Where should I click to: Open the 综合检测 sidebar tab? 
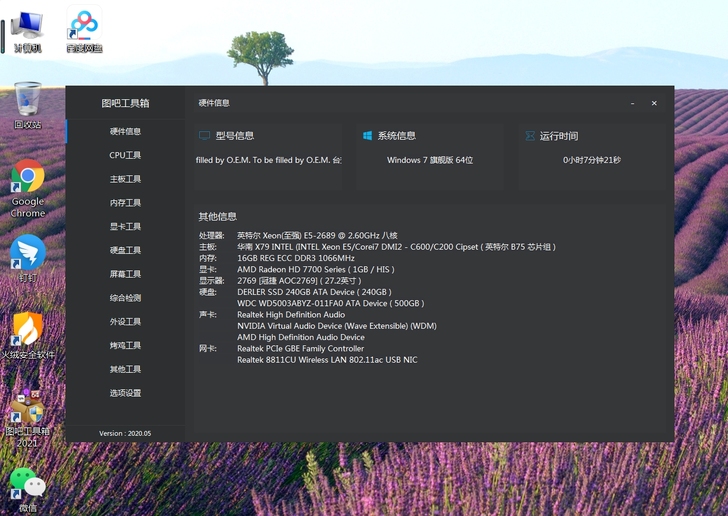pyautogui.click(x=125, y=298)
